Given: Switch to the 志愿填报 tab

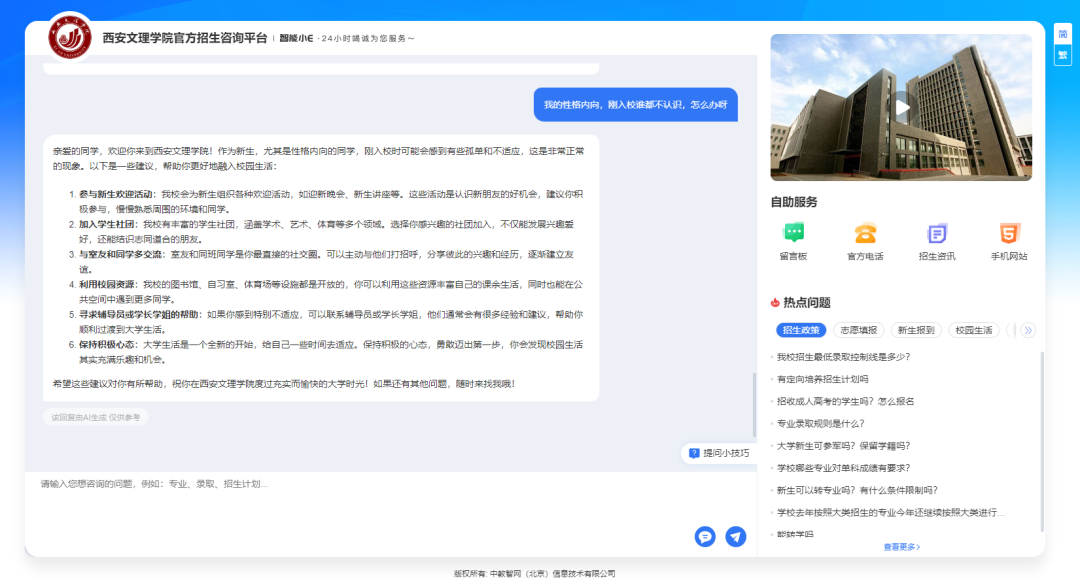Looking at the screenshot, I should [858, 330].
